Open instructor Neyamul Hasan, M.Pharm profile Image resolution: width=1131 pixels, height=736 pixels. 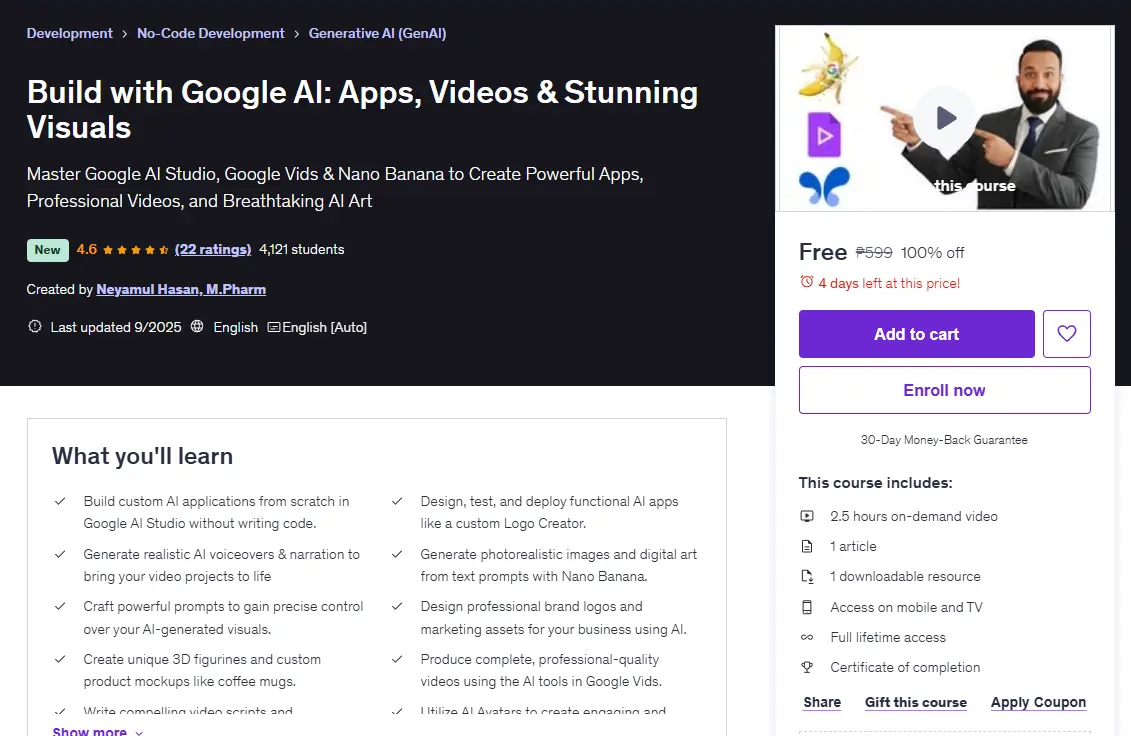coord(181,289)
